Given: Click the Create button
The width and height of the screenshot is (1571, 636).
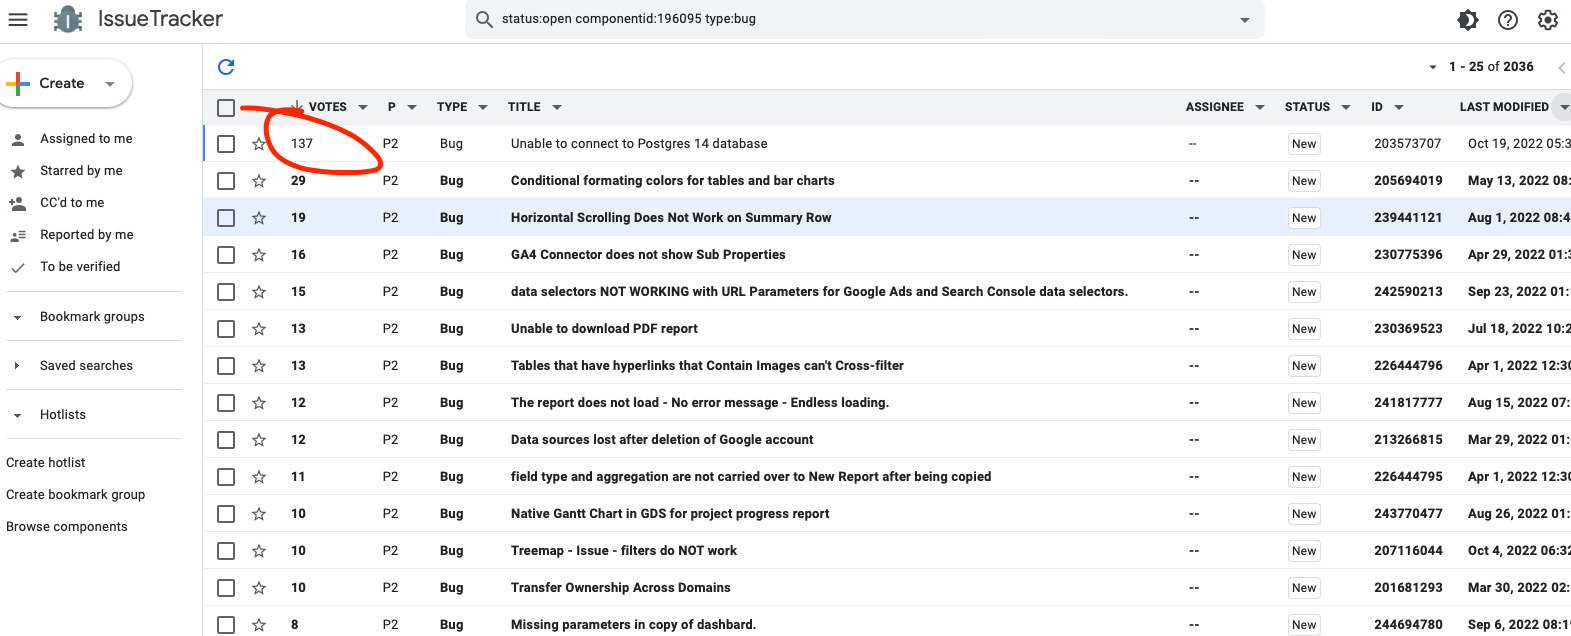Looking at the screenshot, I should click(x=62, y=84).
